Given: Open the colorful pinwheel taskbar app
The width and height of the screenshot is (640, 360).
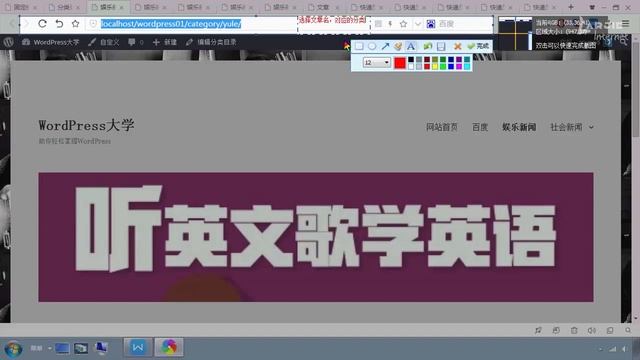Looking at the screenshot, I should click(x=169, y=348).
